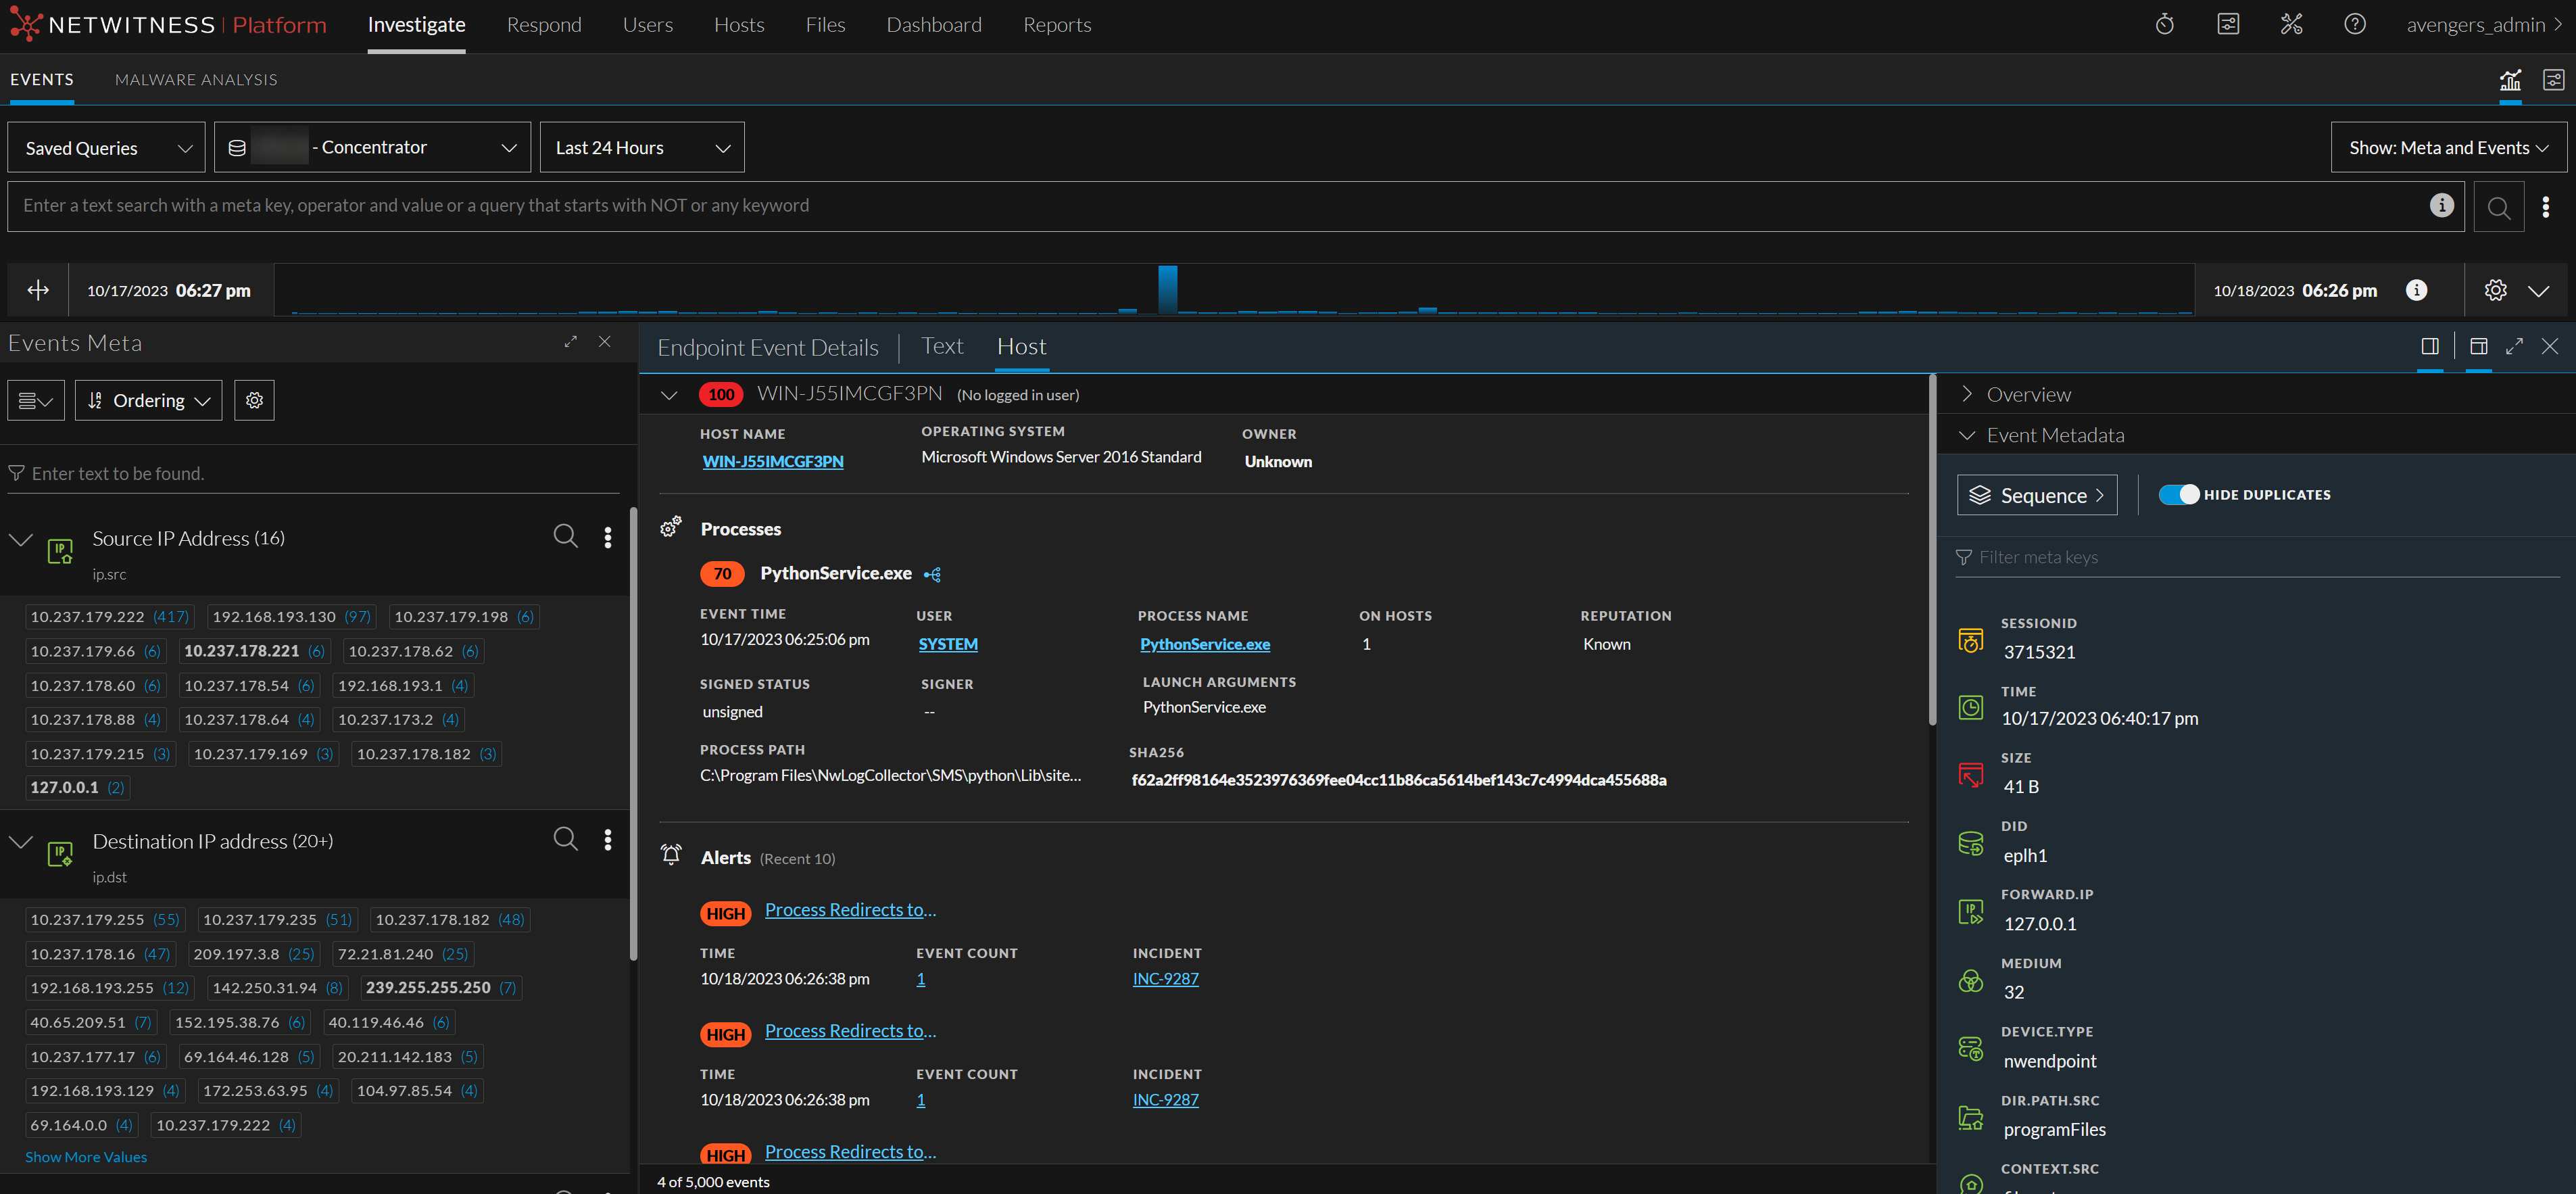Screen dimensions: 2576x1194
Task: Open the Ordering dropdown
Action: [x=148, y=400]
